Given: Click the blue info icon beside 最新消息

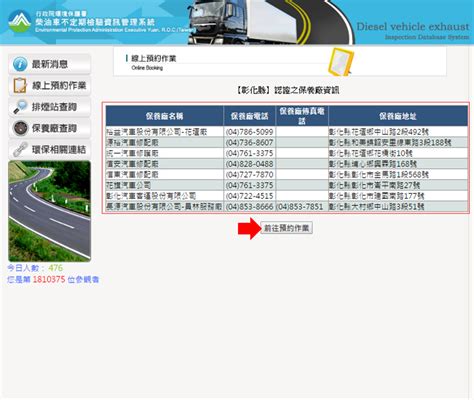Looking at the screenshot, I should point(20,64).
